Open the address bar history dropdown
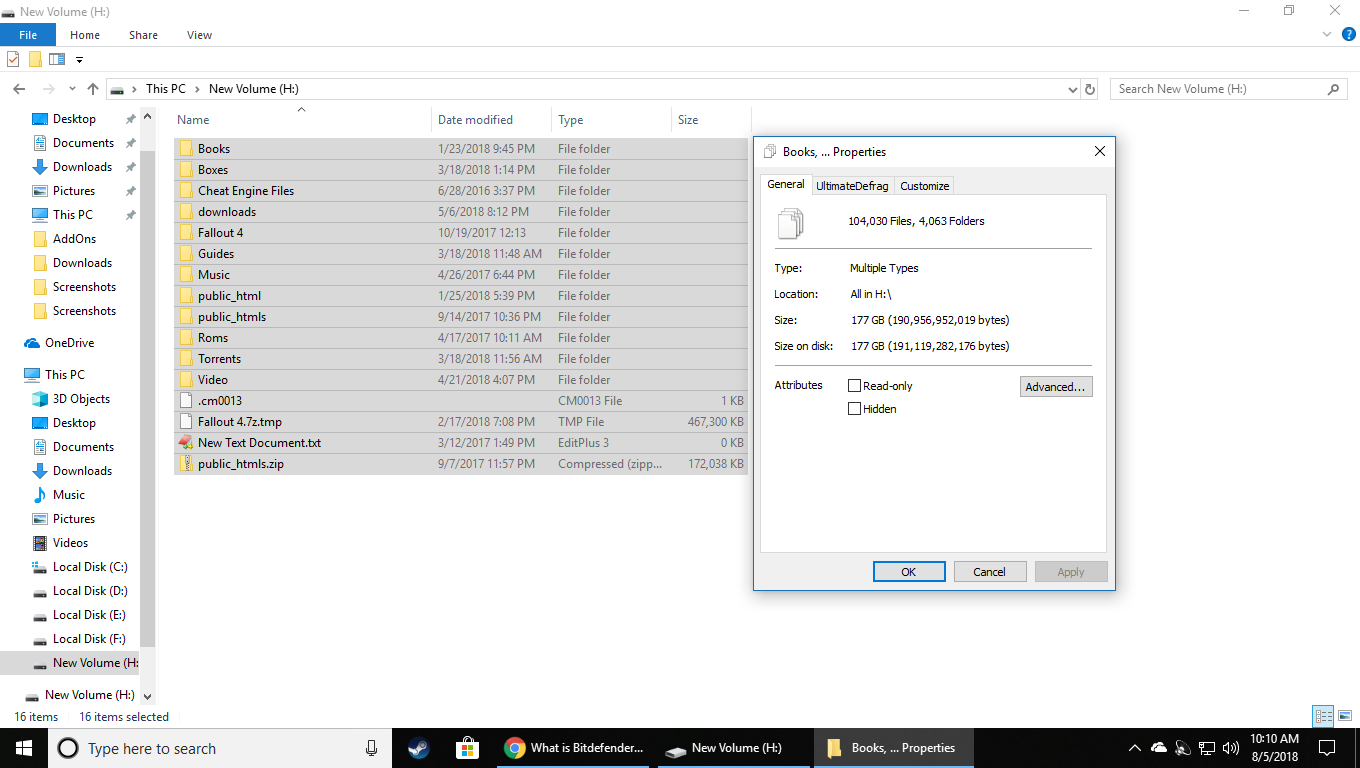This screenshot has height=768, width=1360. pos(1073,89)
